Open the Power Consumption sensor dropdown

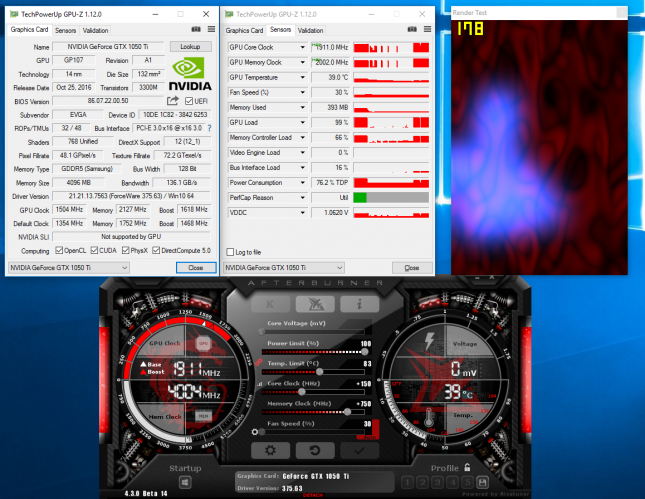(303, 183)
